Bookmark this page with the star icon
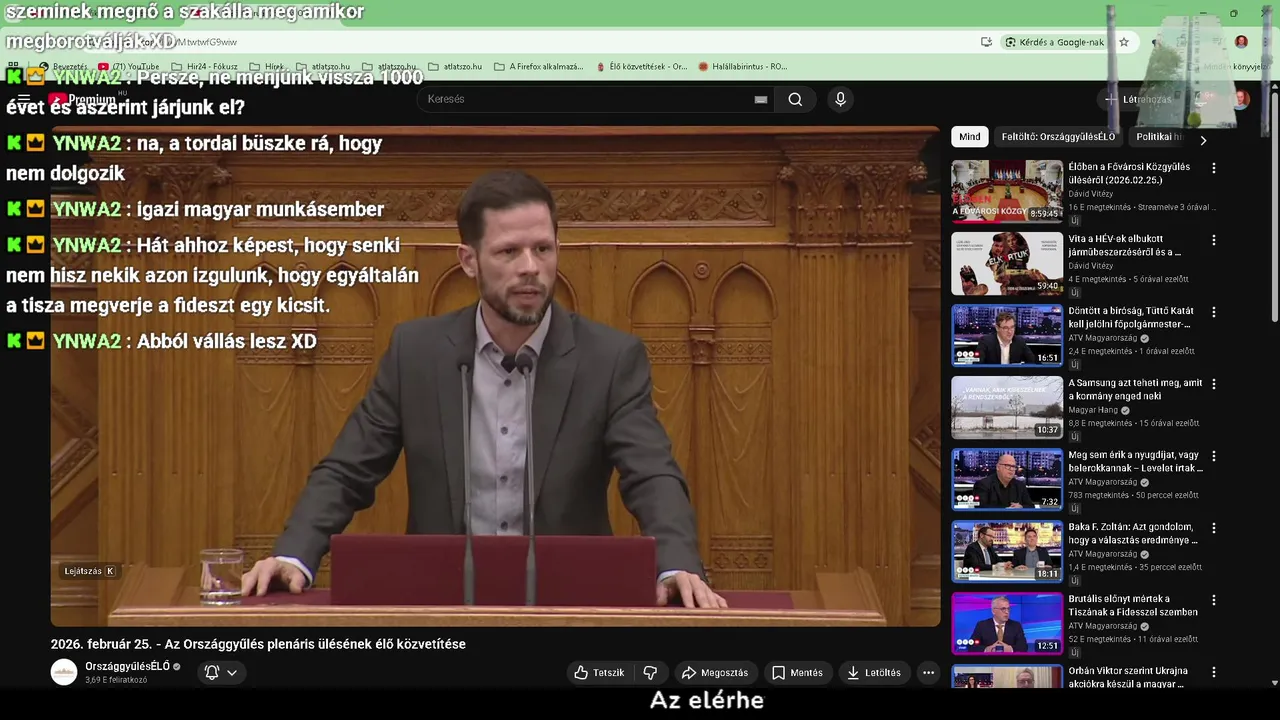The height and width of the screenshot is (720, 1280). pyautogui.click(x=1124, y=42)
